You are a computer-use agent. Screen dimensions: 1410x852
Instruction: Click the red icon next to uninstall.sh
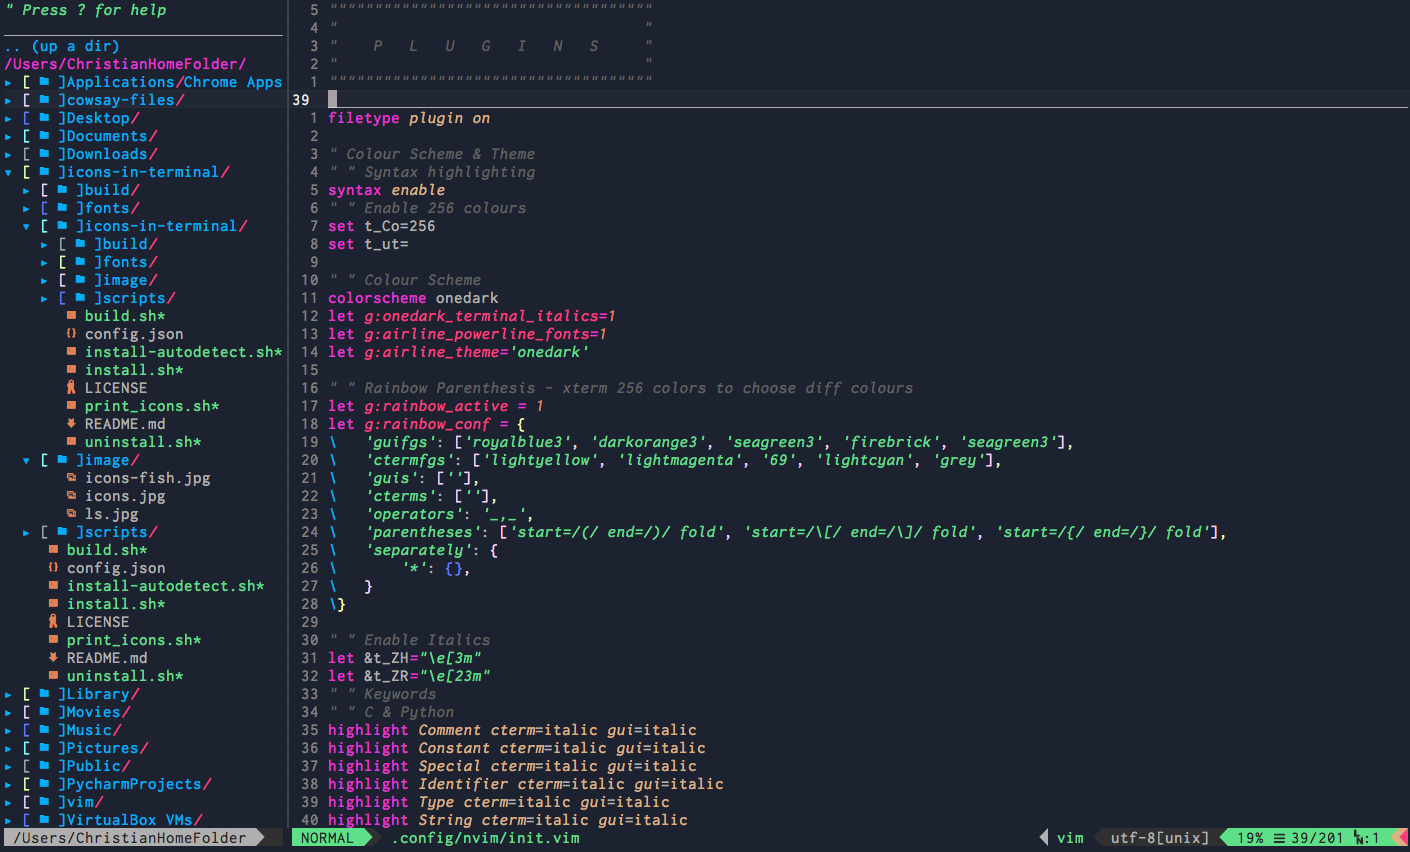click(x=70, y=441)
